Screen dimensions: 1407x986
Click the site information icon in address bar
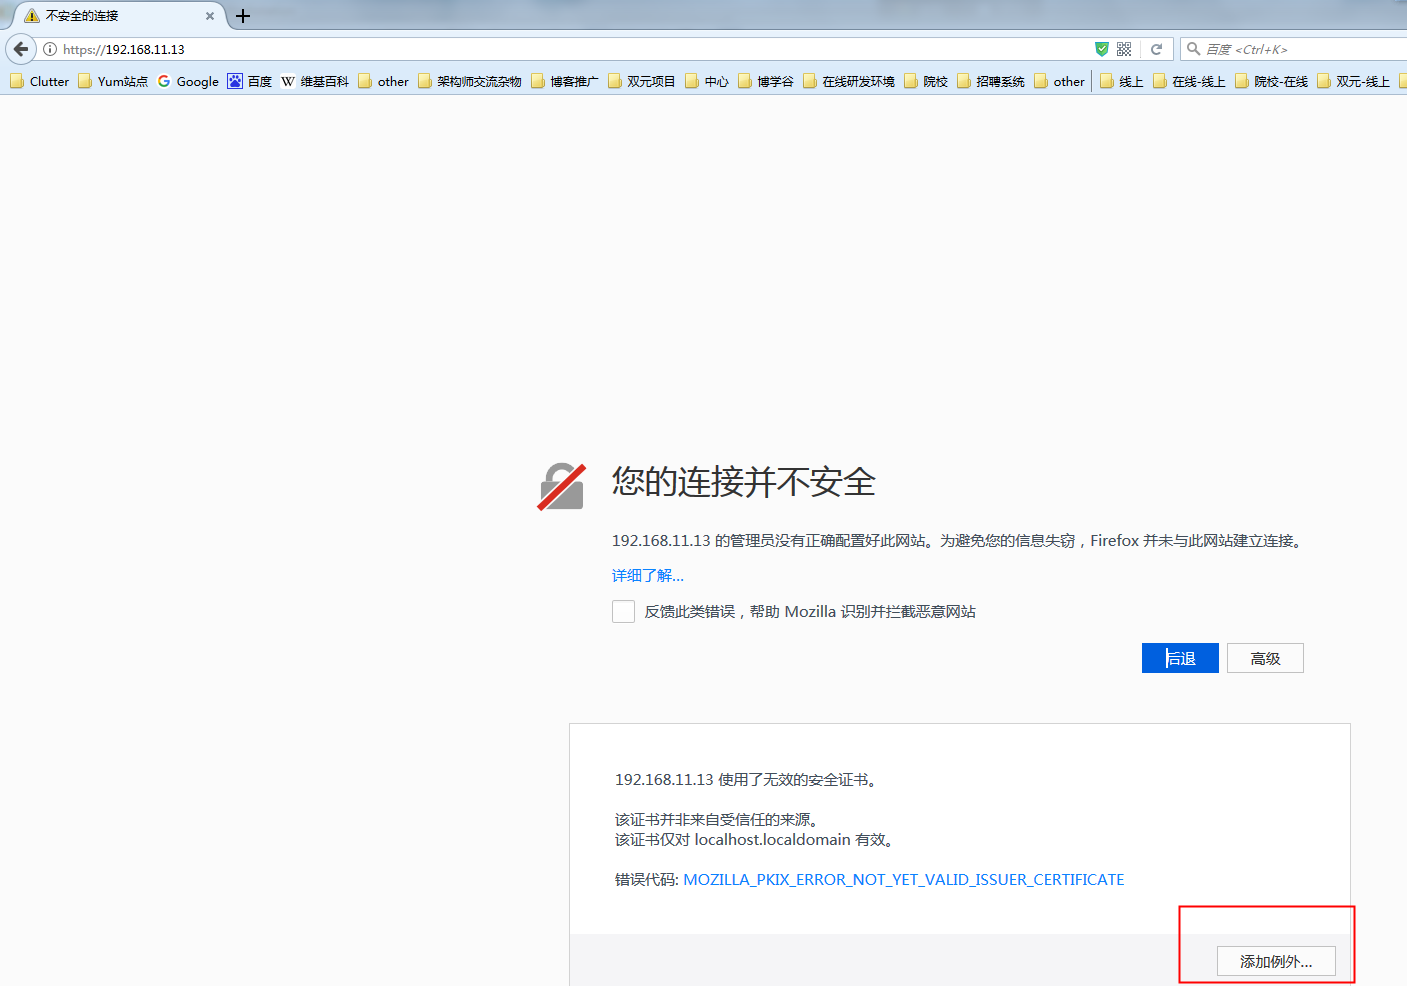coord(50,49)
